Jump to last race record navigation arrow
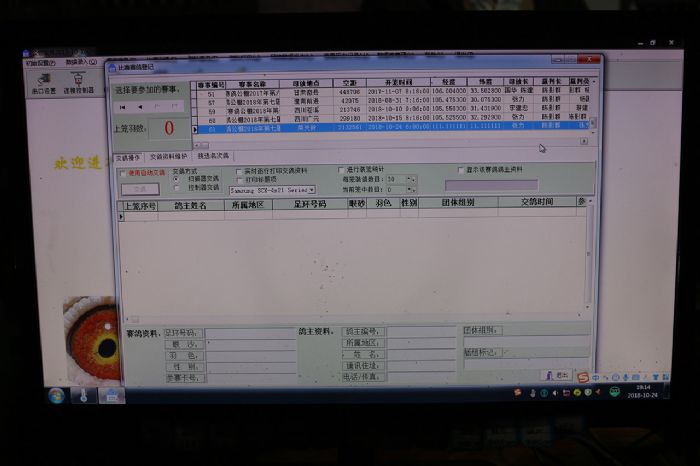 175,106
